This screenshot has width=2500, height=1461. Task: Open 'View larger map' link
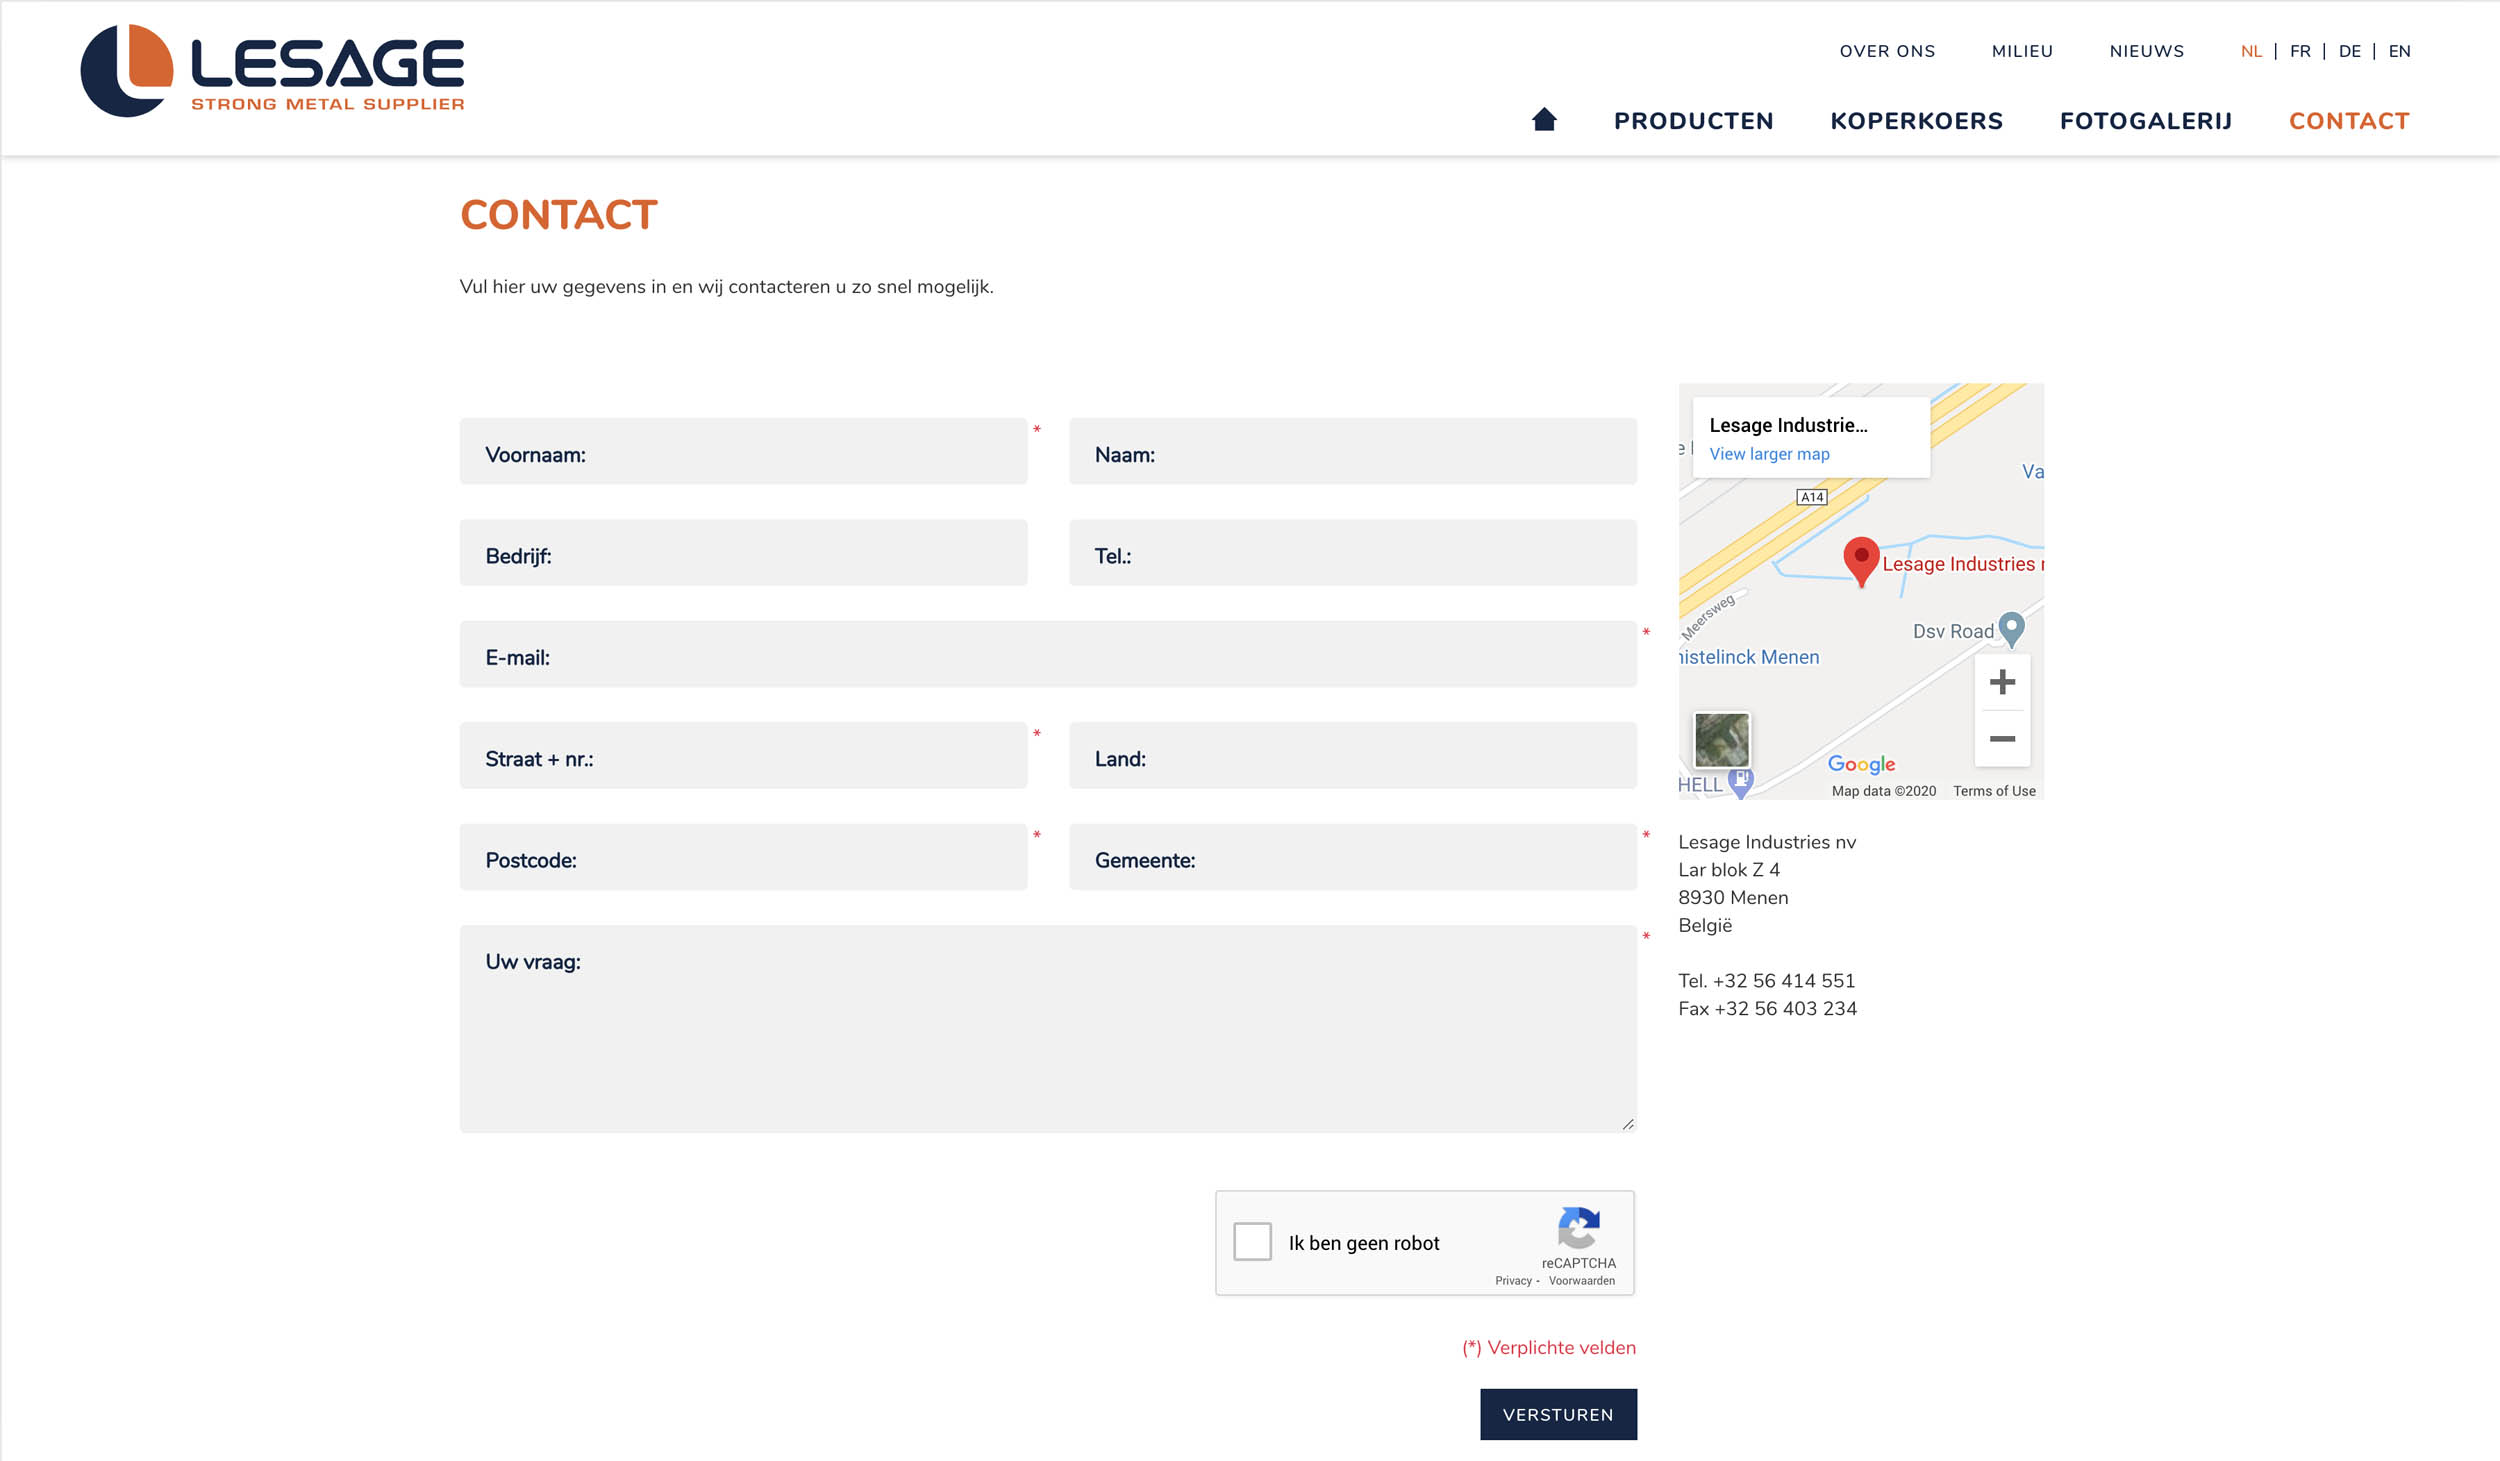(x=1768, y=454)
